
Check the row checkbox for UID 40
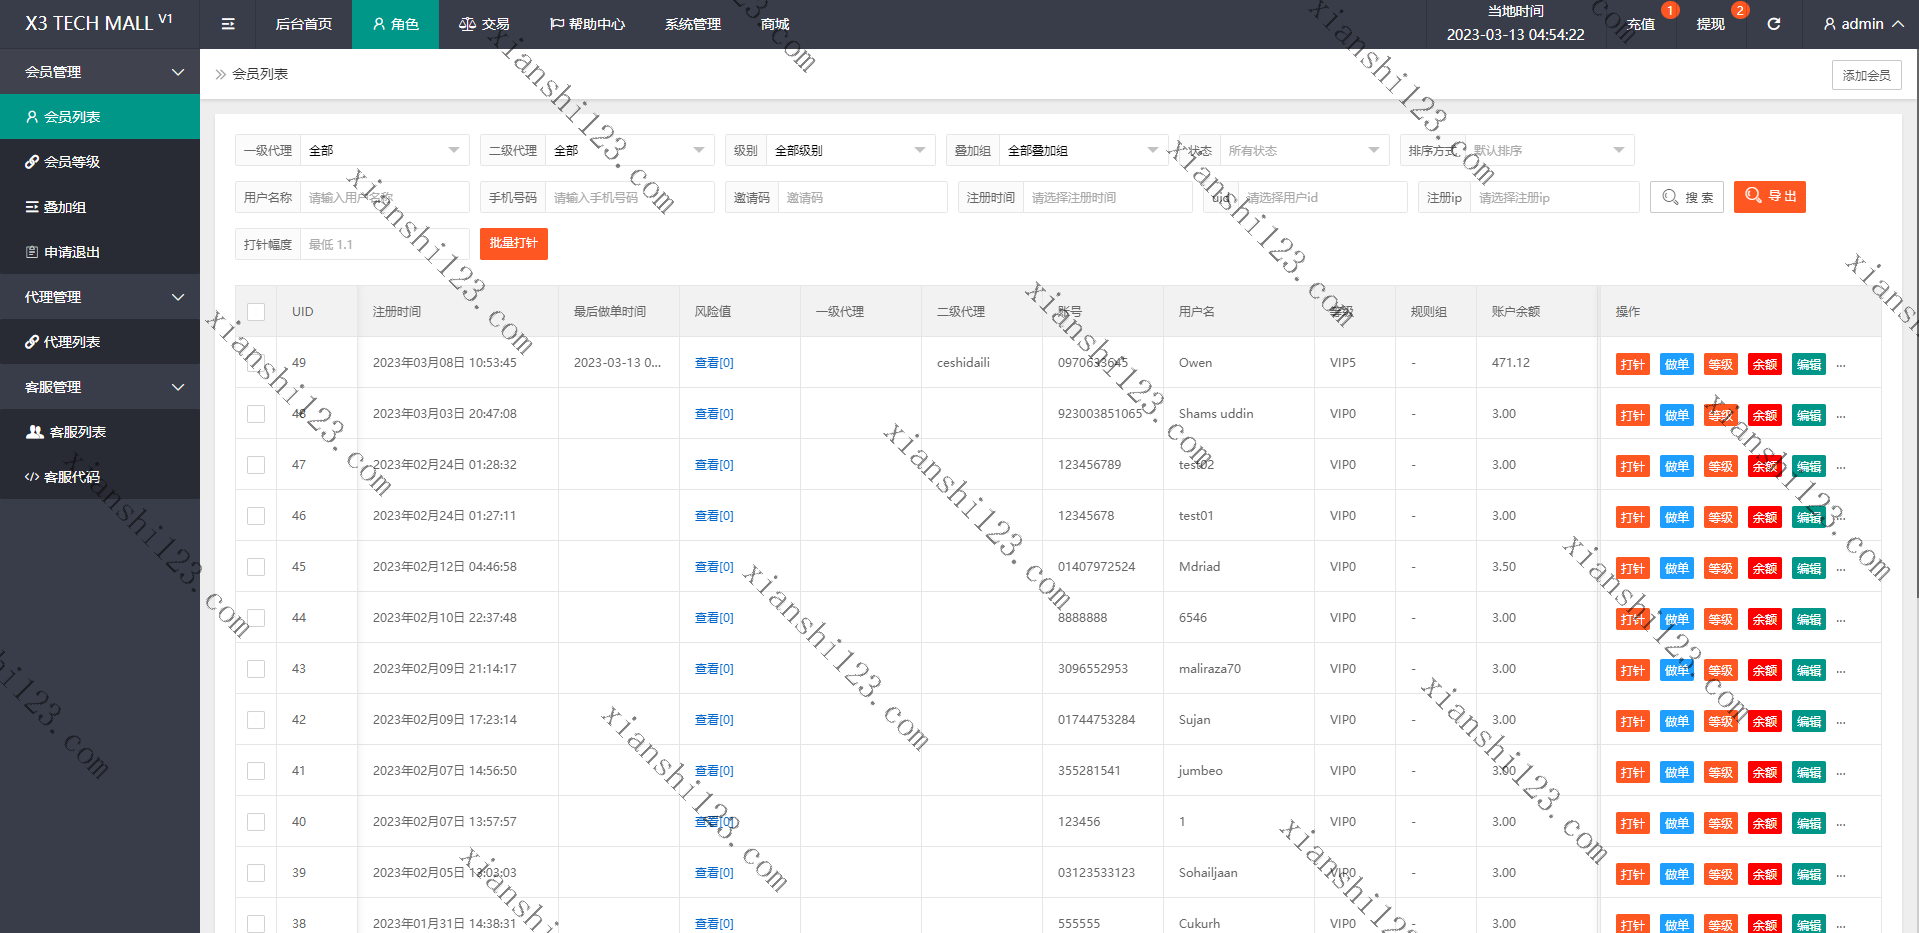256,822
